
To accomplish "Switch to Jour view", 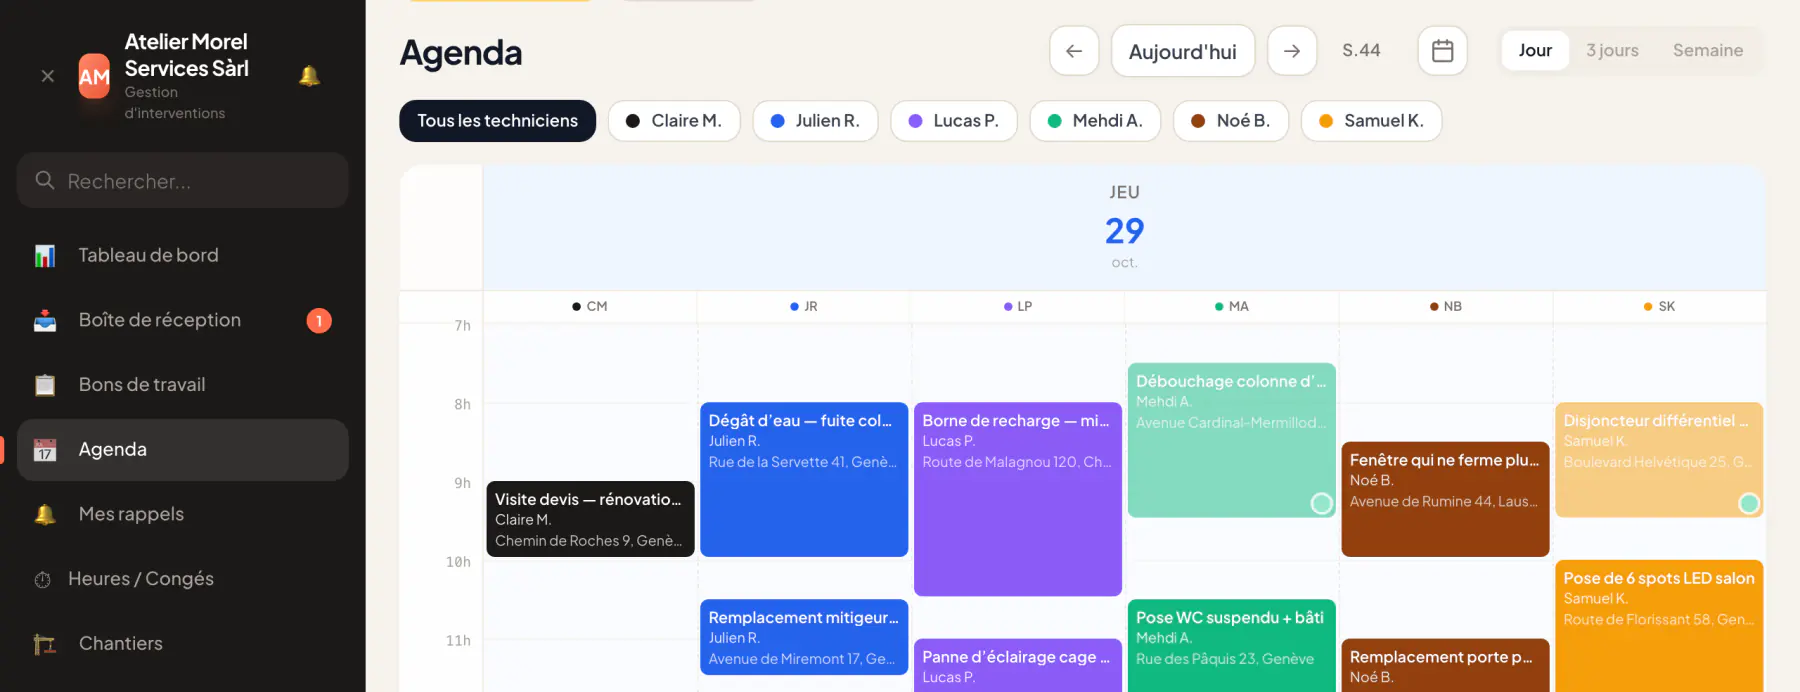I will pyautogui.click(x=1535, y=51).
